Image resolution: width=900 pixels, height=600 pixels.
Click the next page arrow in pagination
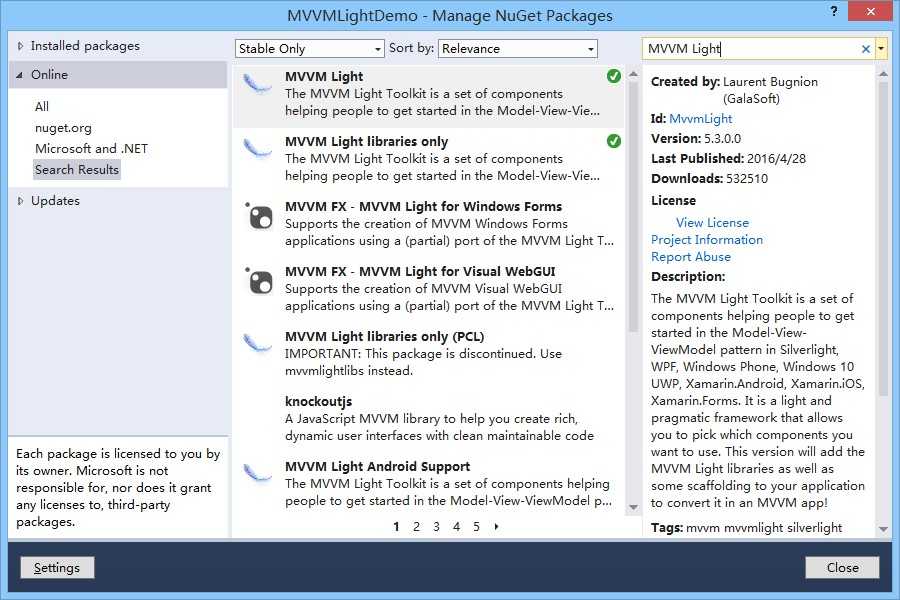pos(496,527)
